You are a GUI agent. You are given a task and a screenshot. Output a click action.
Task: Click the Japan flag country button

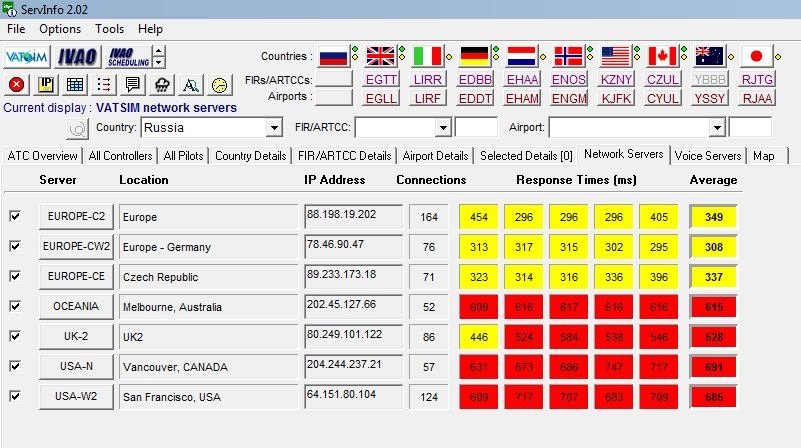click(758, 56)
